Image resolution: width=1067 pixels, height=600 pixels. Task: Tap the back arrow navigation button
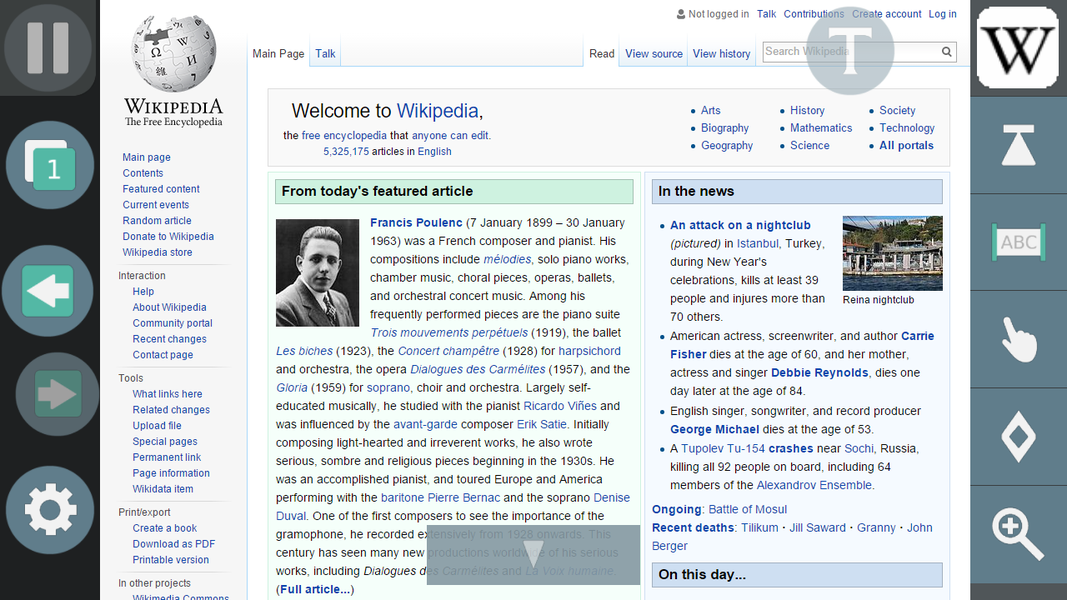[x=48, y=291]
